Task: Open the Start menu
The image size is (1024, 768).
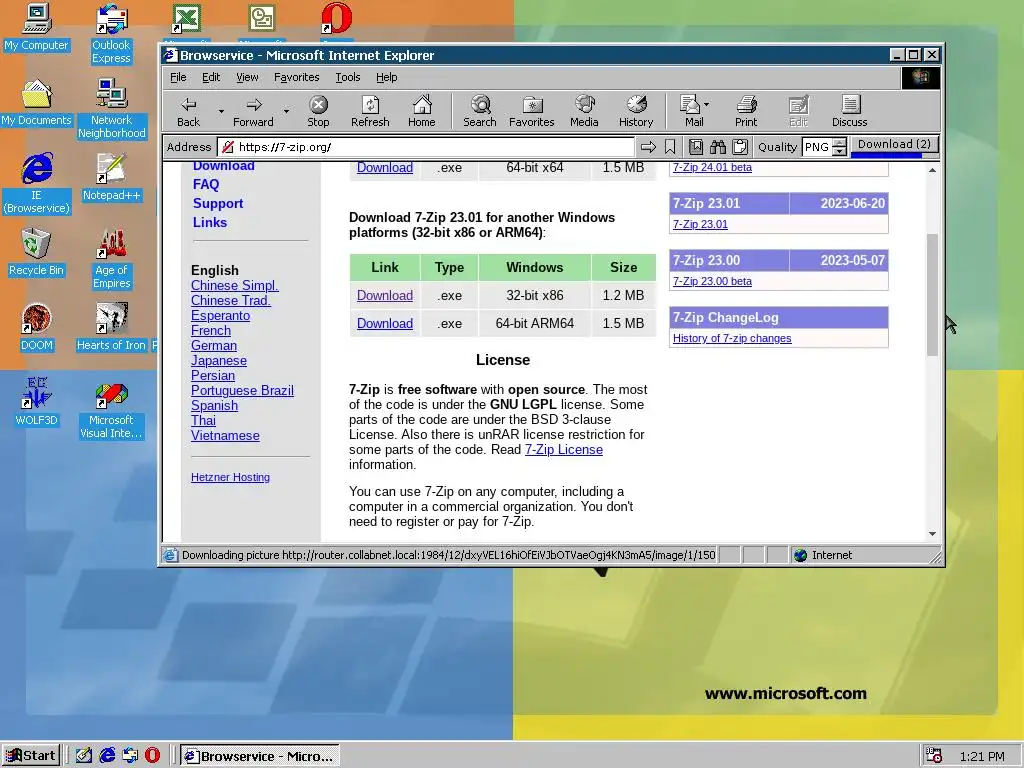Action: (x=31, y=756)
